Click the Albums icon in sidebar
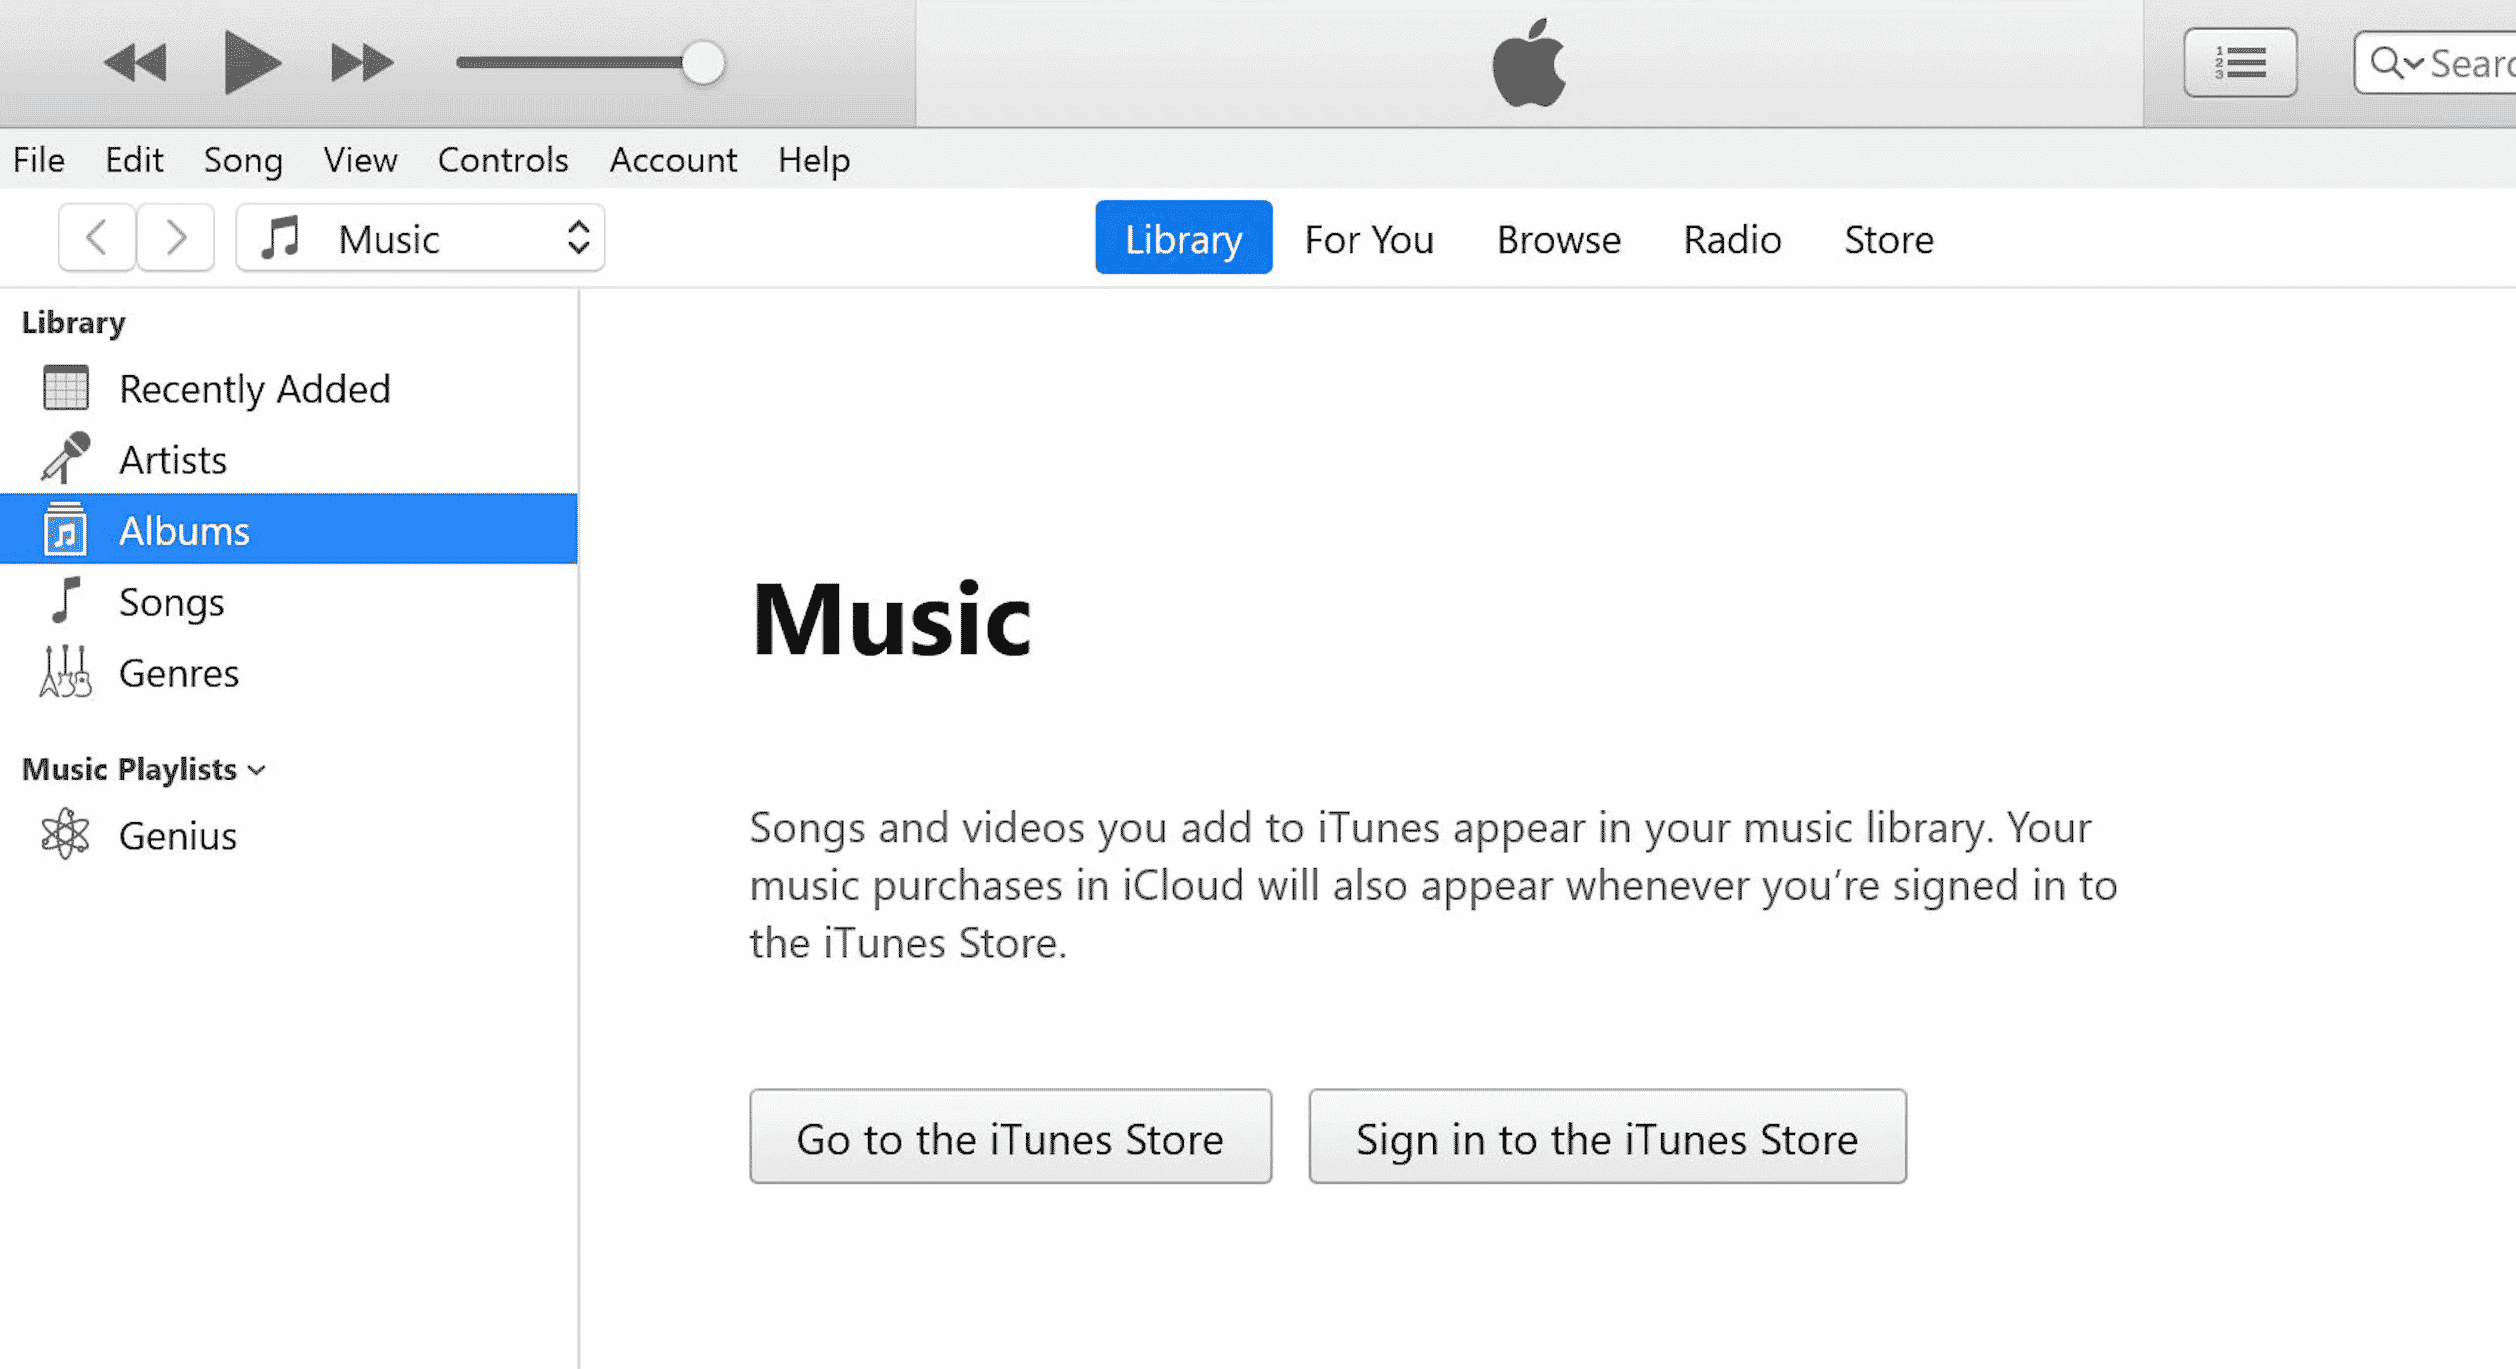This screenshot has height=1369, width=2516. tap(62, 529)
